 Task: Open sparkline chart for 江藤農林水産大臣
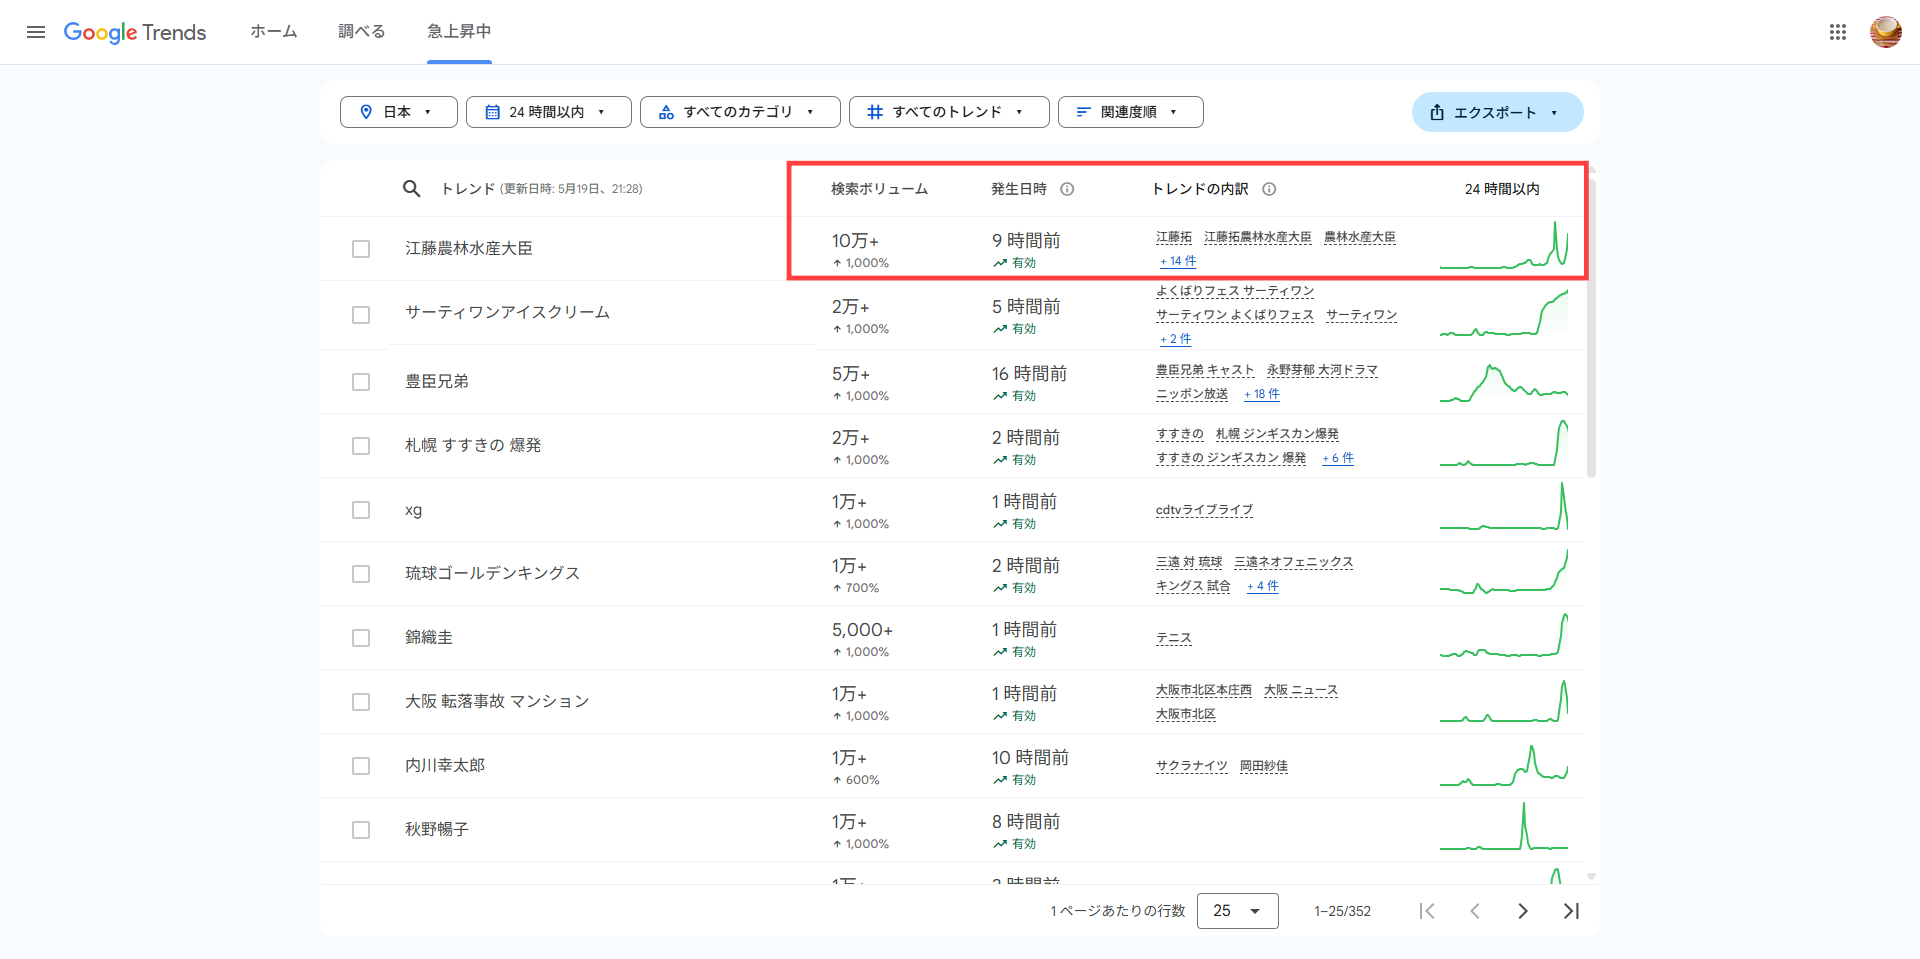(1504, 245)
